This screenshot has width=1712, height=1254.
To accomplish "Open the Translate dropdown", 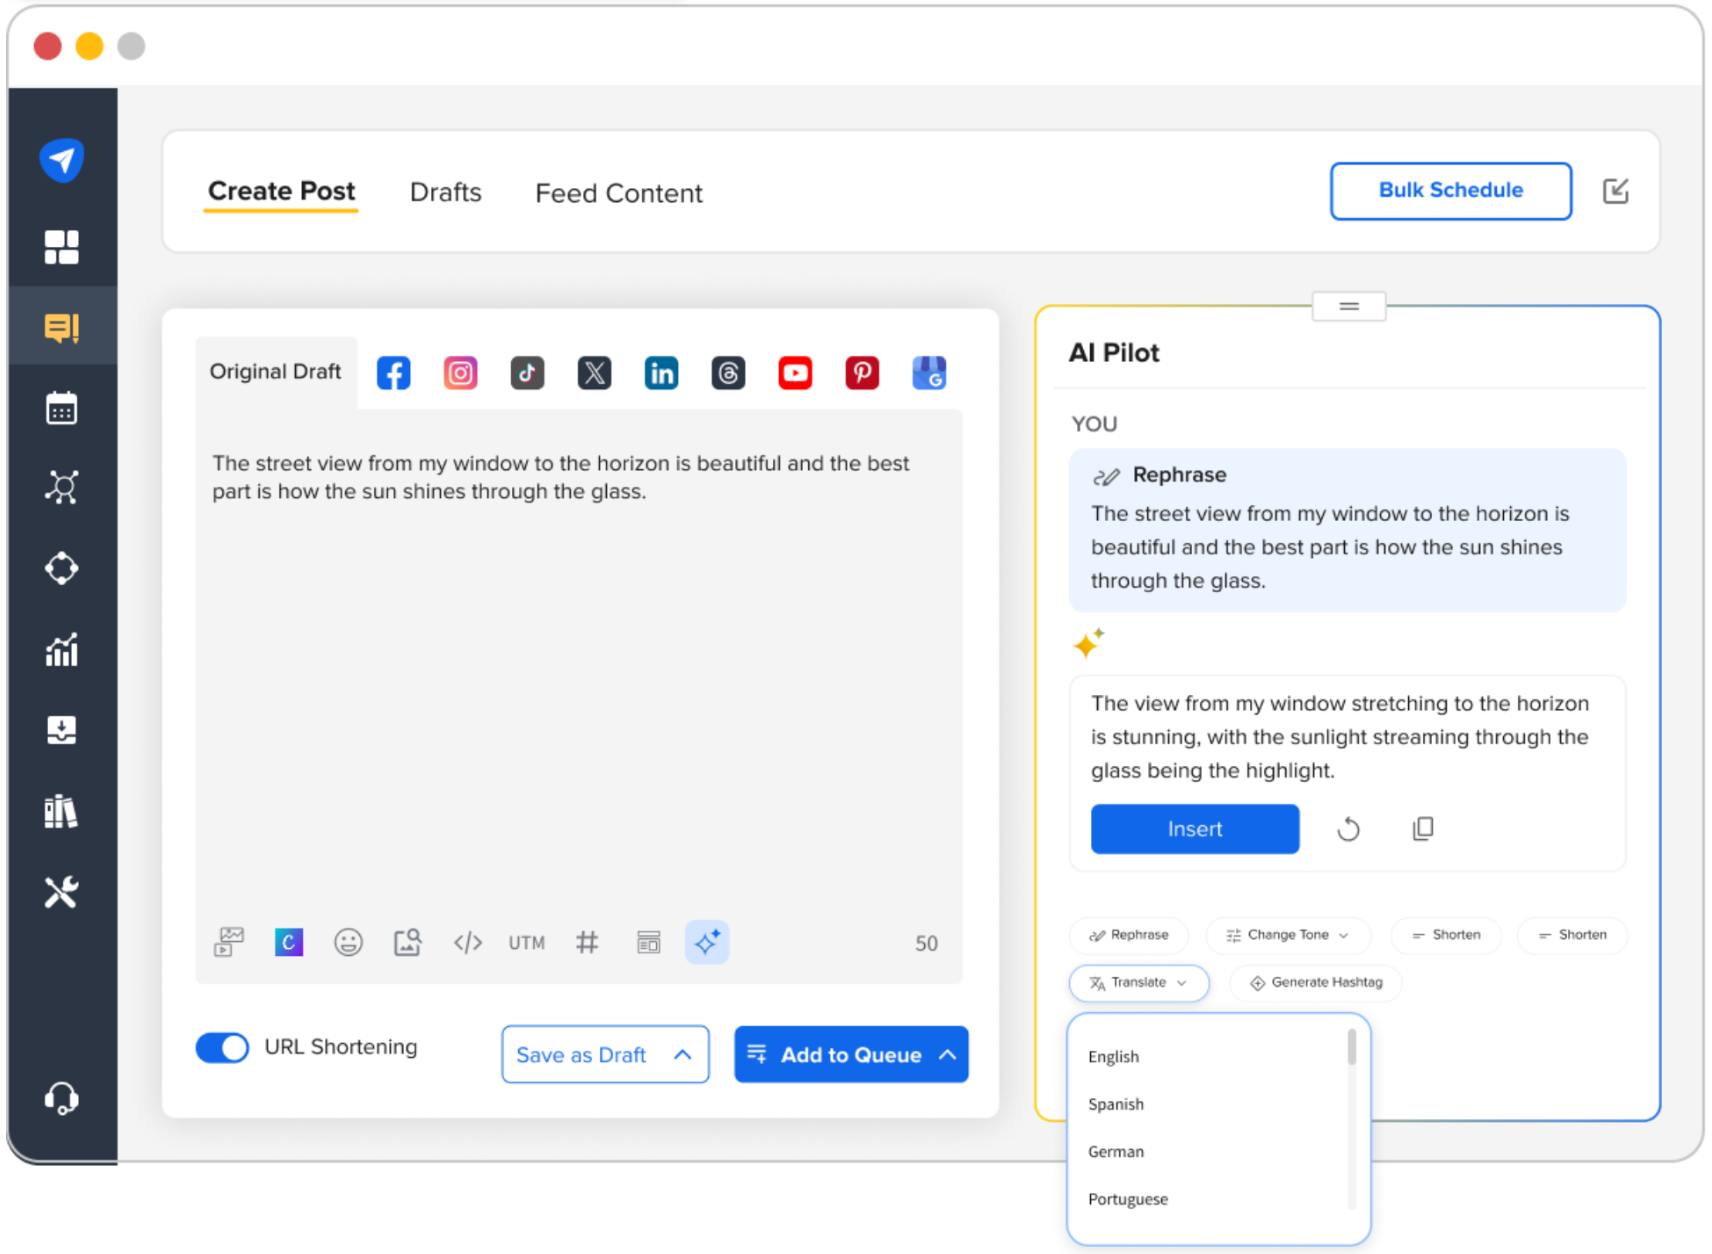I will [x=1139, y=983].
